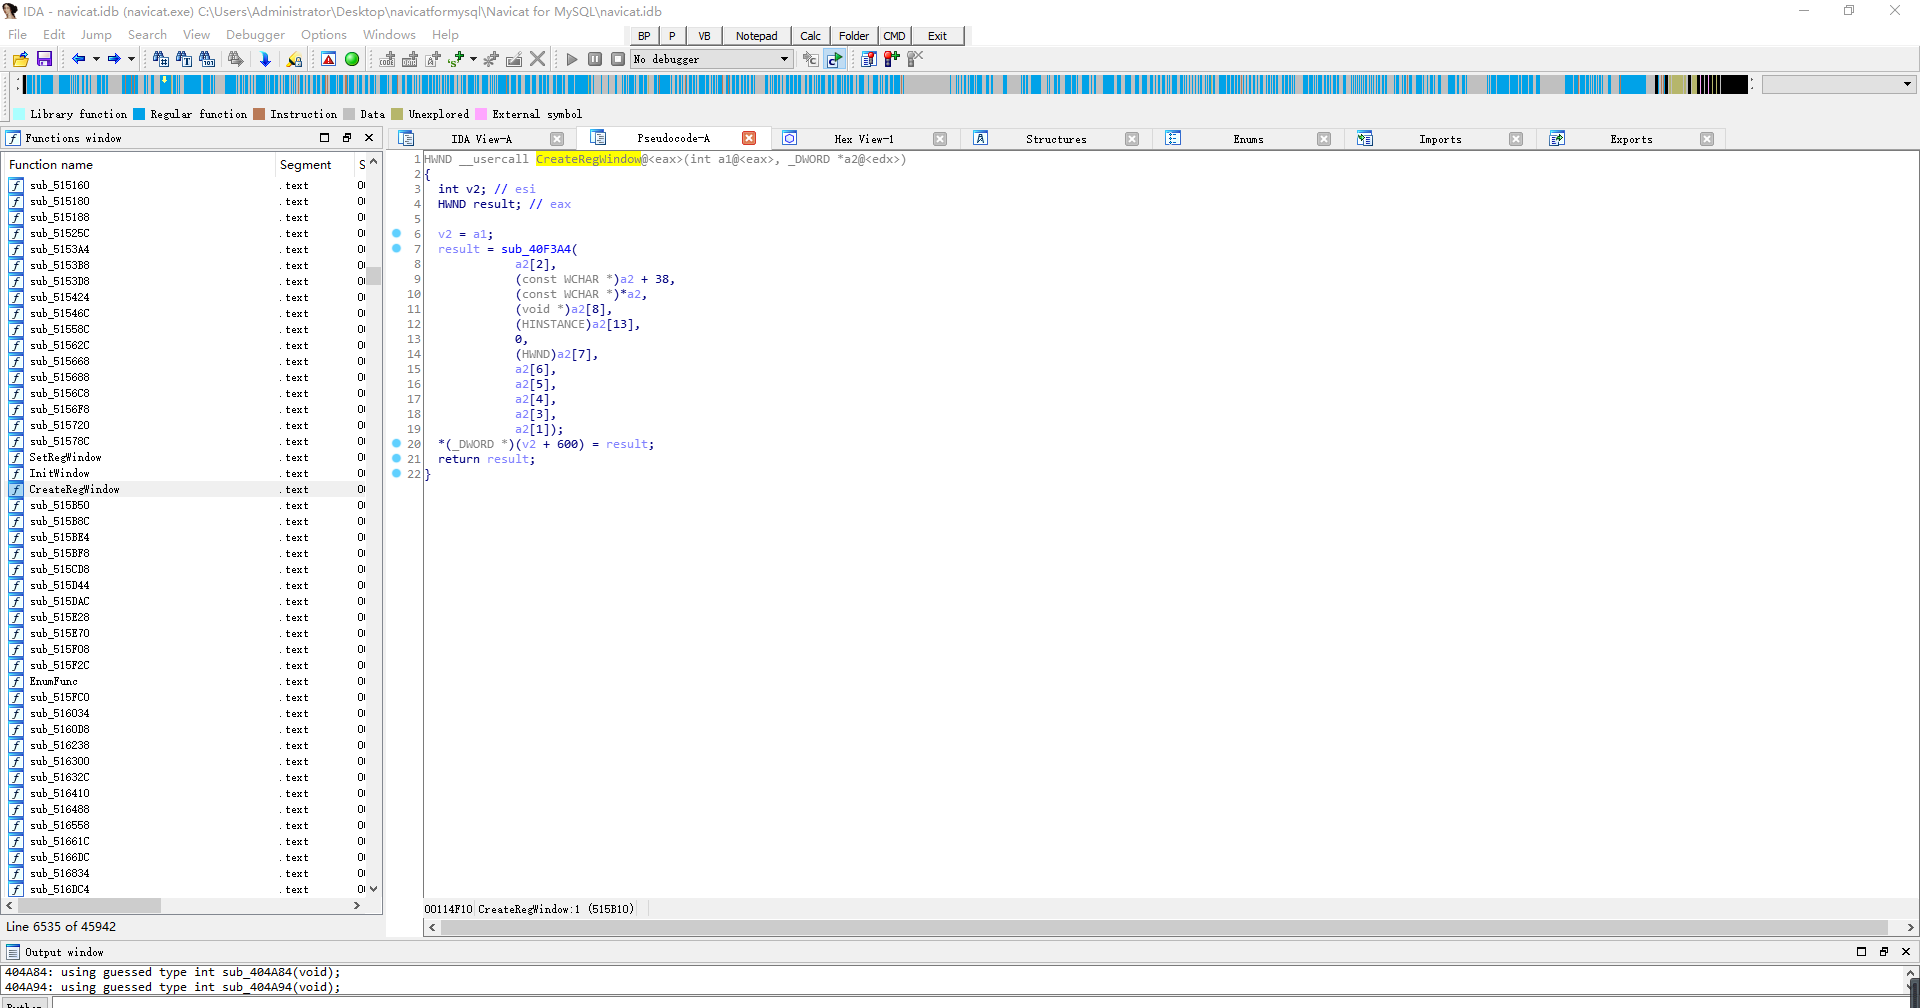The width and height of the screenshot is (1920, 1008).
Task: Click the search for byte sequence icon
Action: (207, 59)
